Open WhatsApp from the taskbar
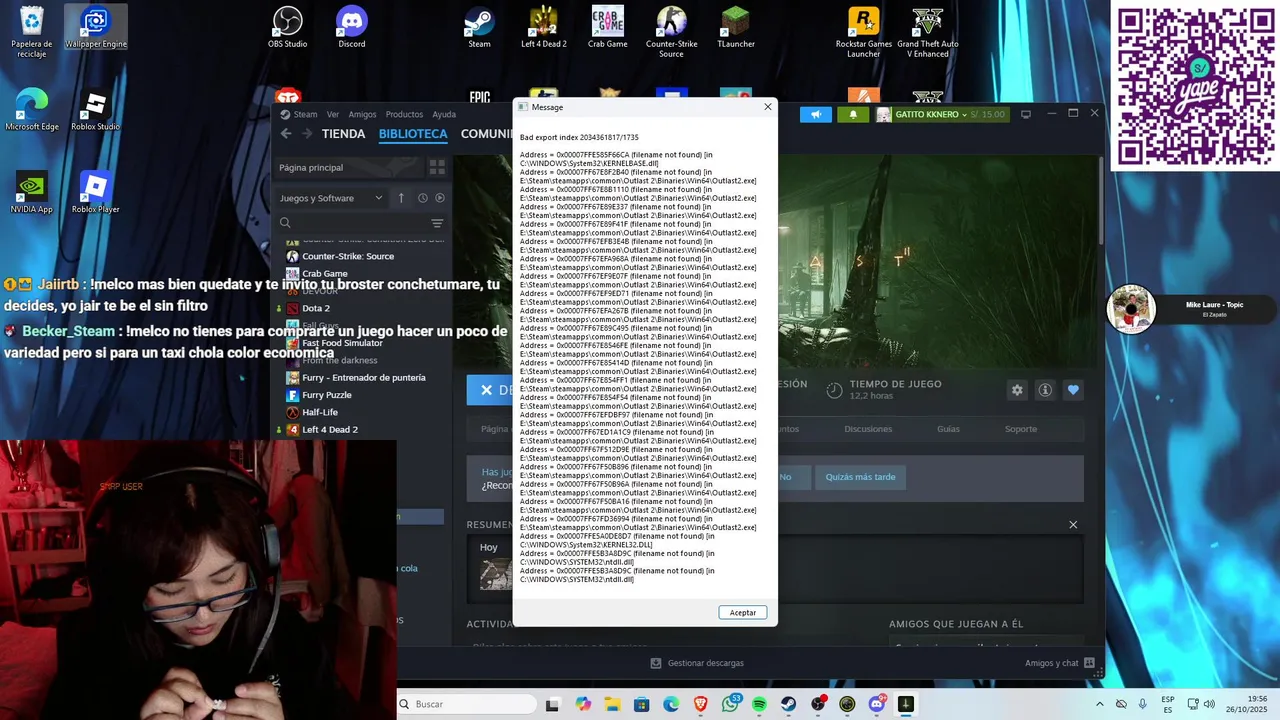This screenshot has height=720, width=1280. [x=730, y=704]
